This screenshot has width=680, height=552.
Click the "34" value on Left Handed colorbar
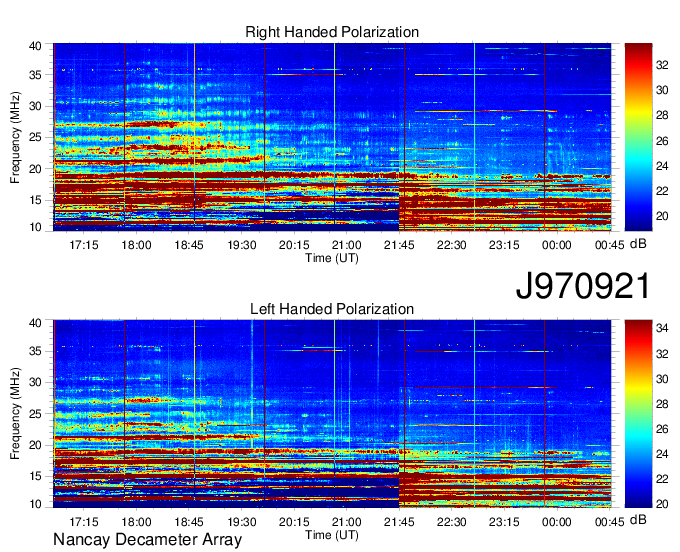coord(662,328)
